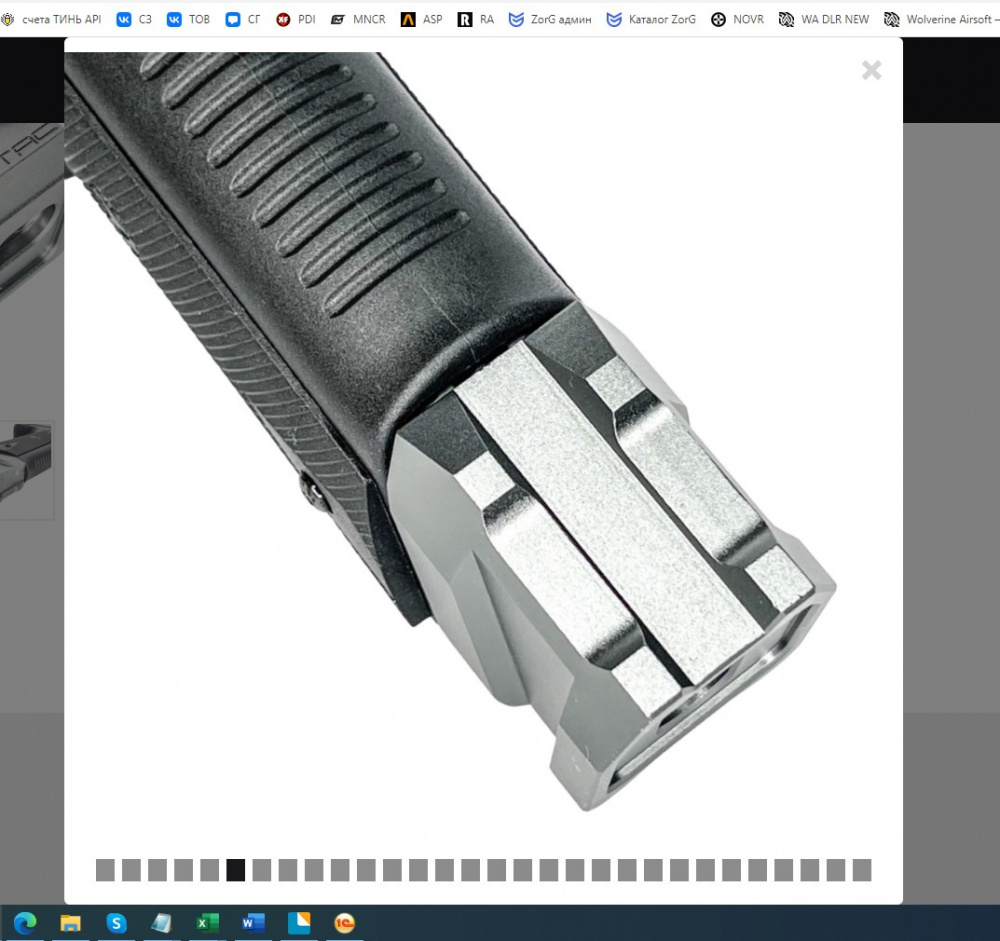
Task: Open Excel from the taskbar
Action: pyautogui.click(x=207, y=923)
